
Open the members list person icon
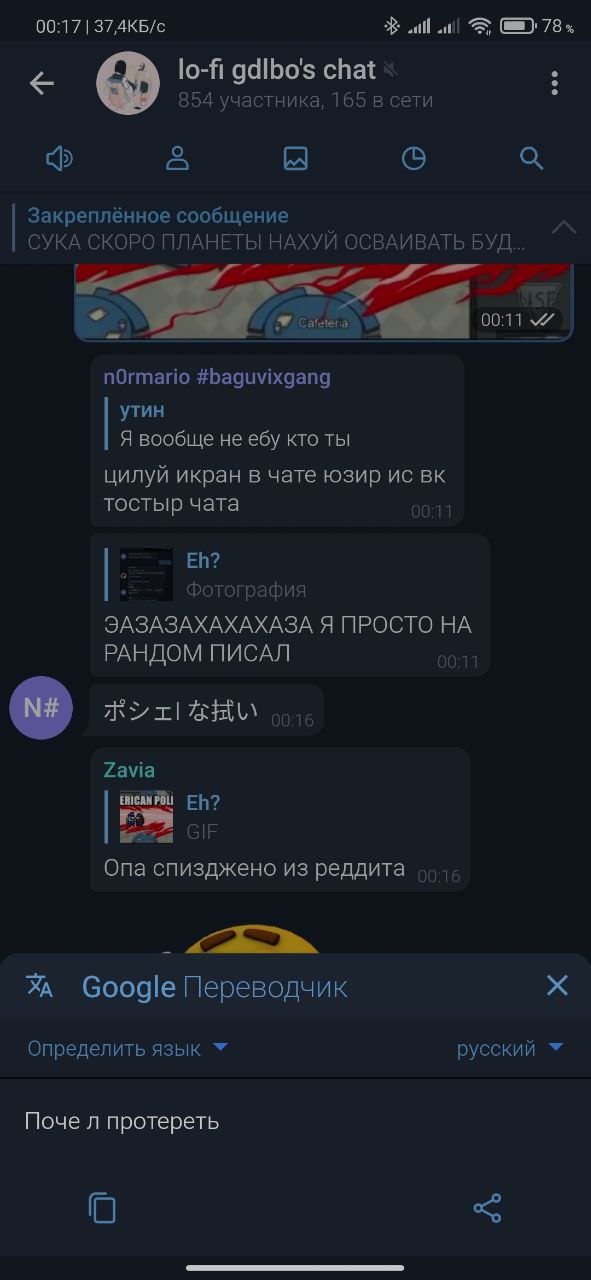pyautogui.click(x=178, y=158)
